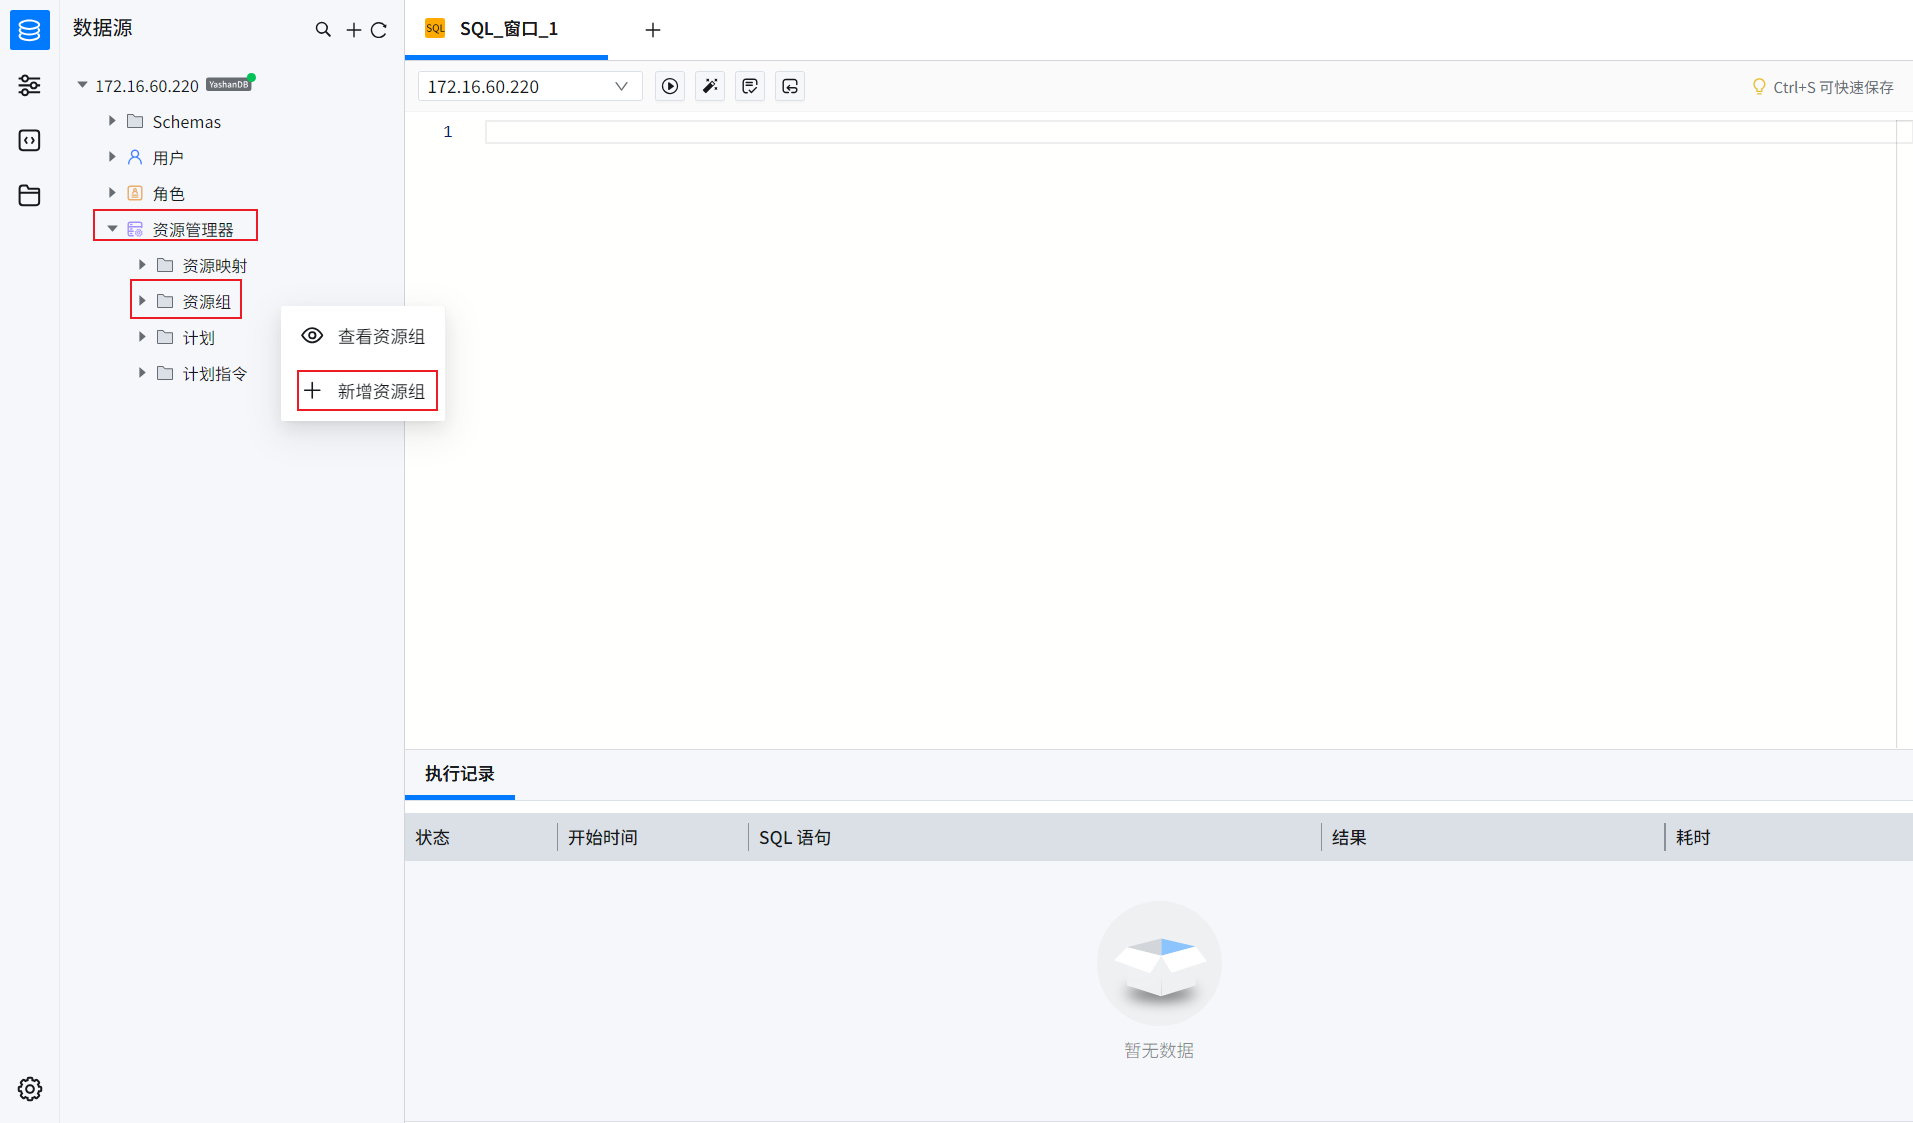This screenshot has width=1913, height=1123.
Task: Run the SQL with the execute button
Action: click(x=670, y=87)
